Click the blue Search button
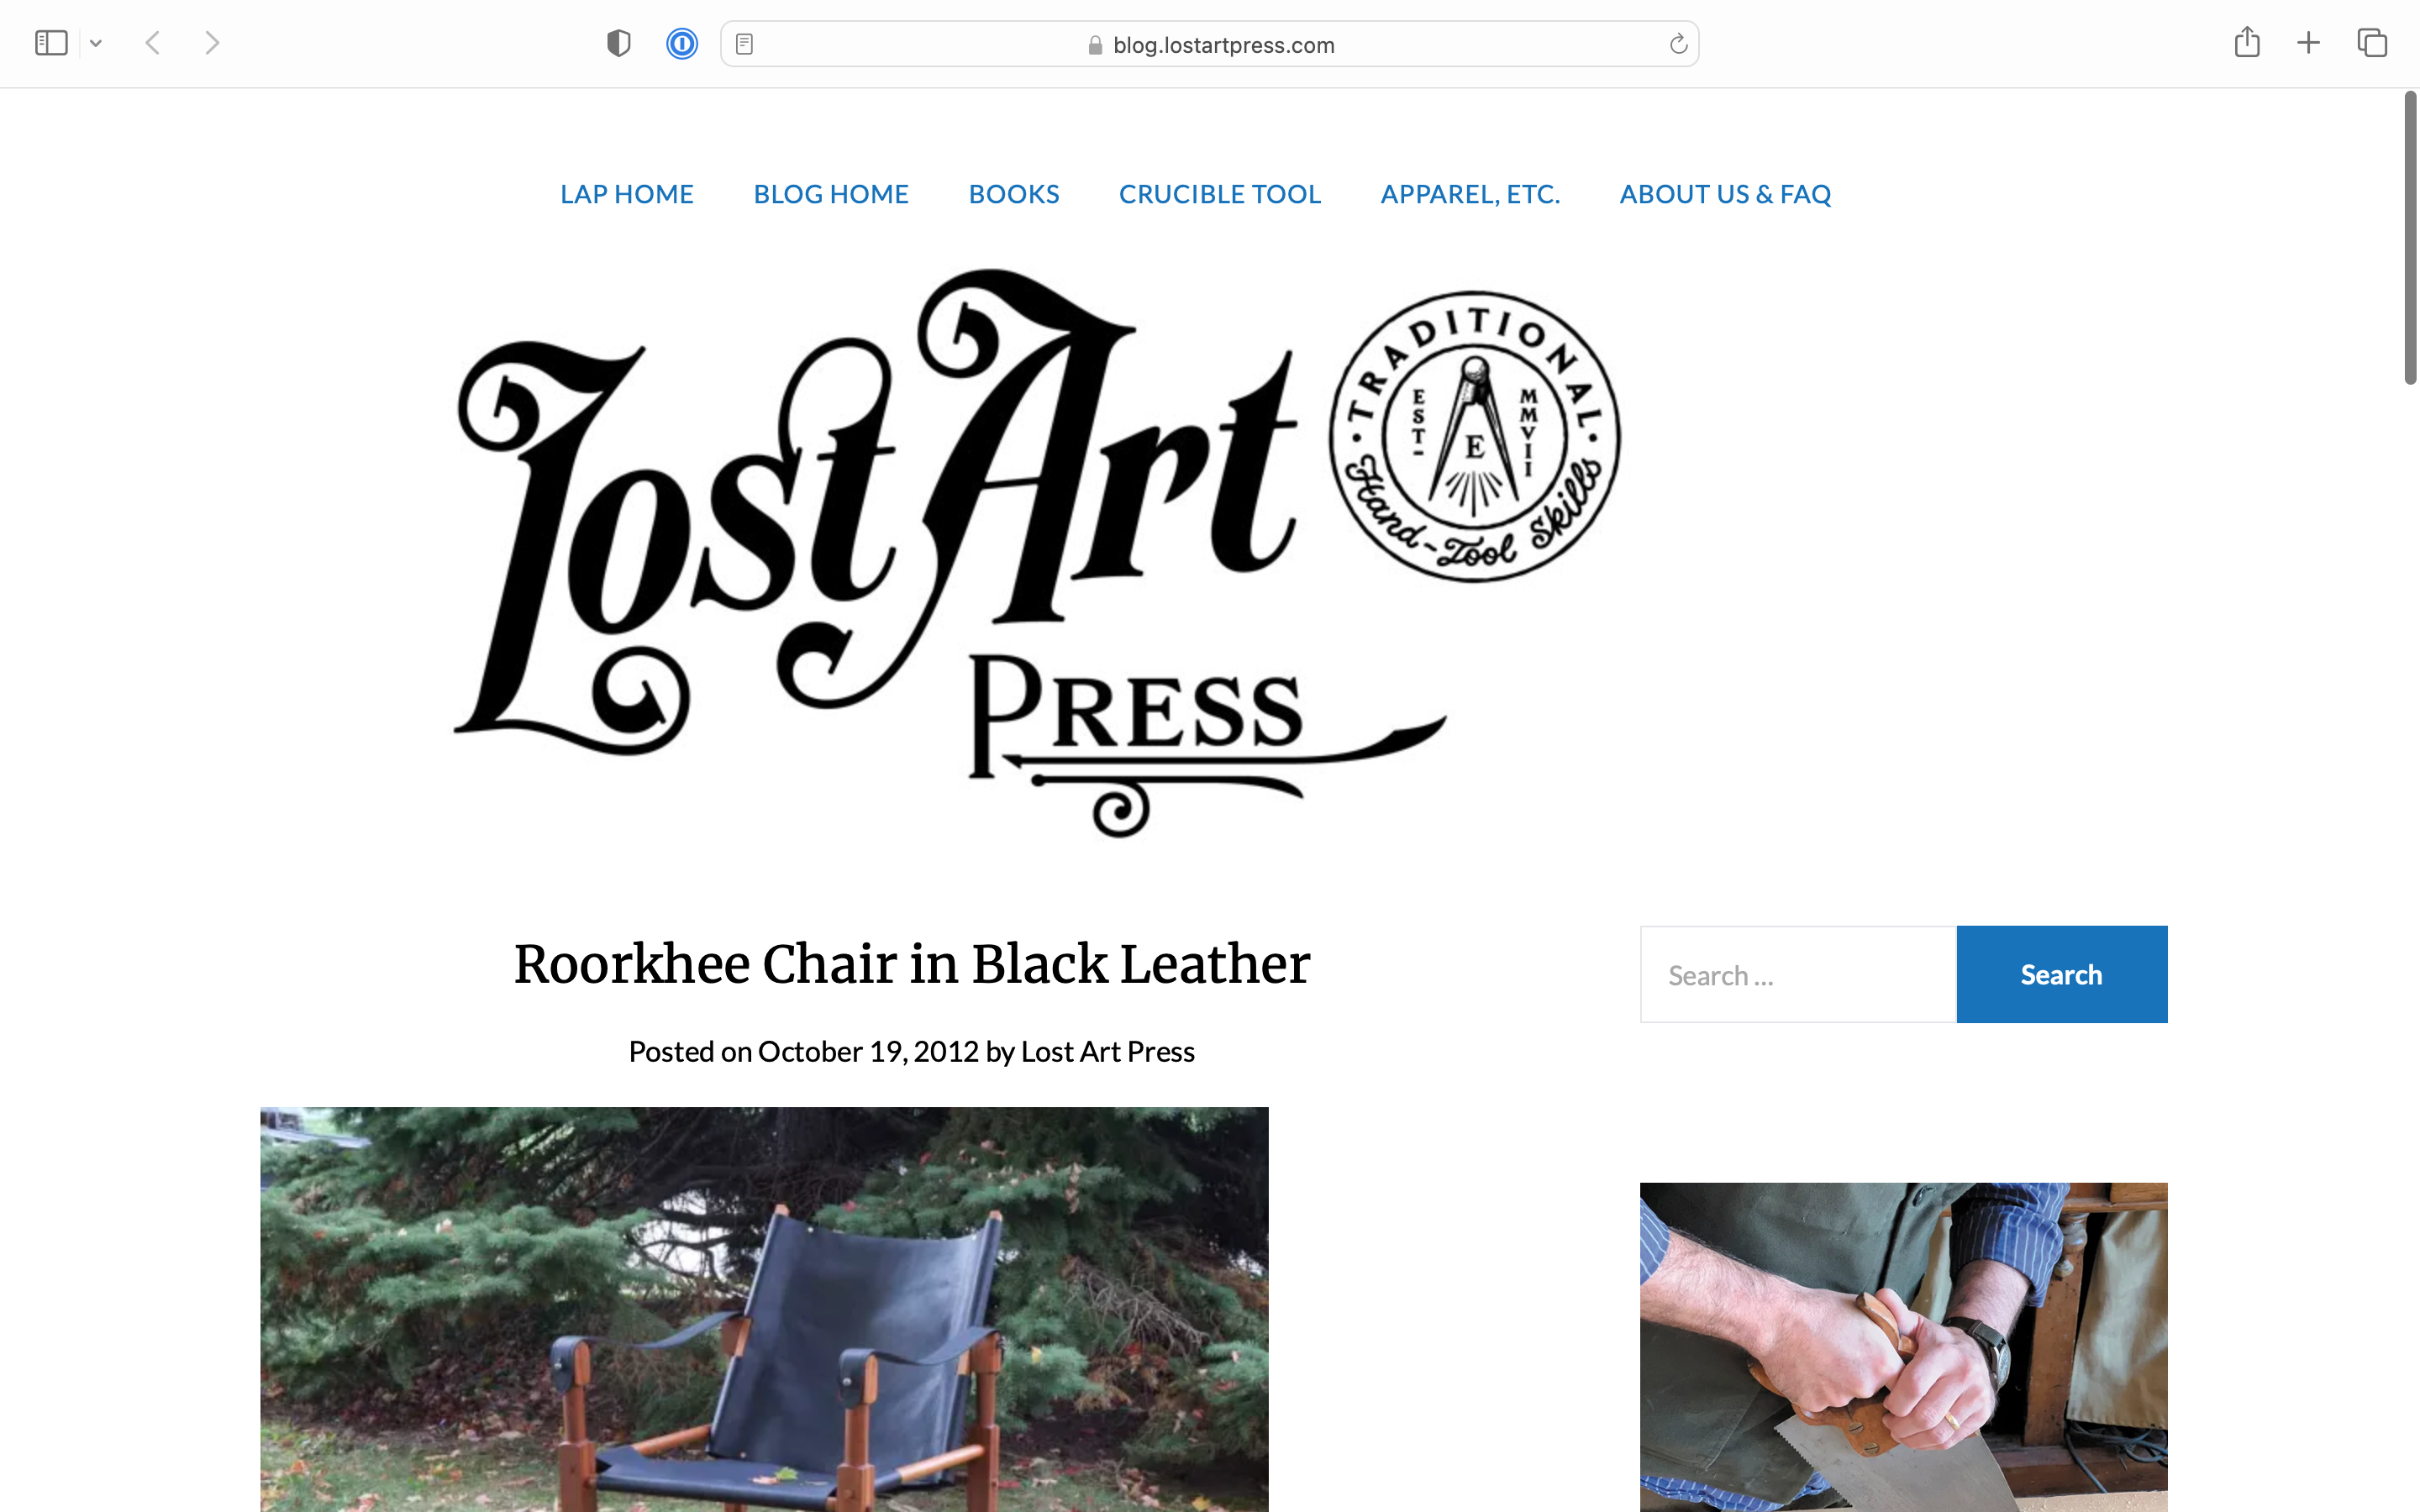 [x=2061, y=974]
